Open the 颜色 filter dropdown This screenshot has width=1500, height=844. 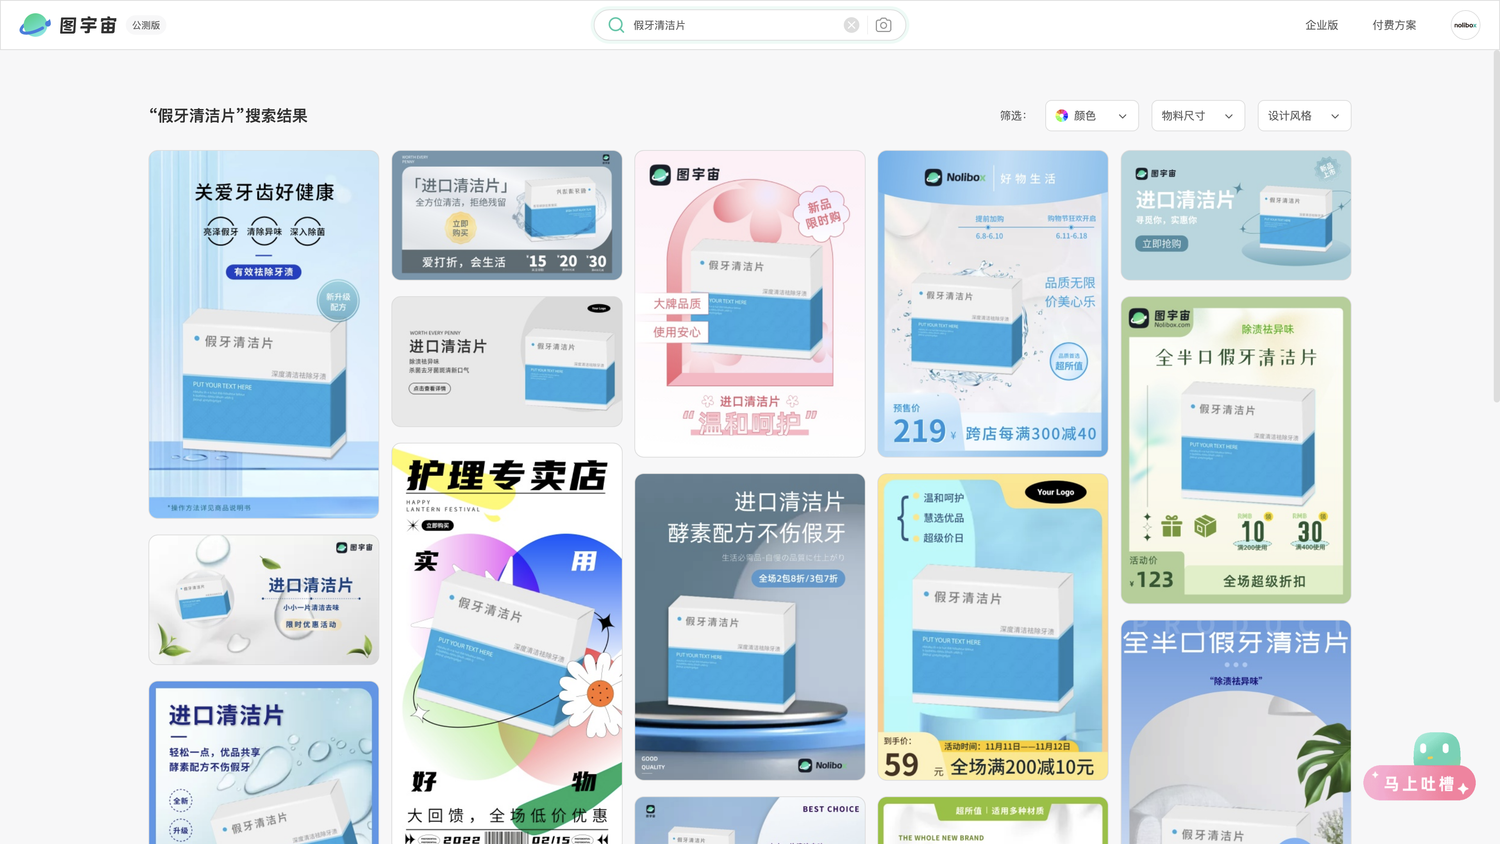tap(1092, 116)
